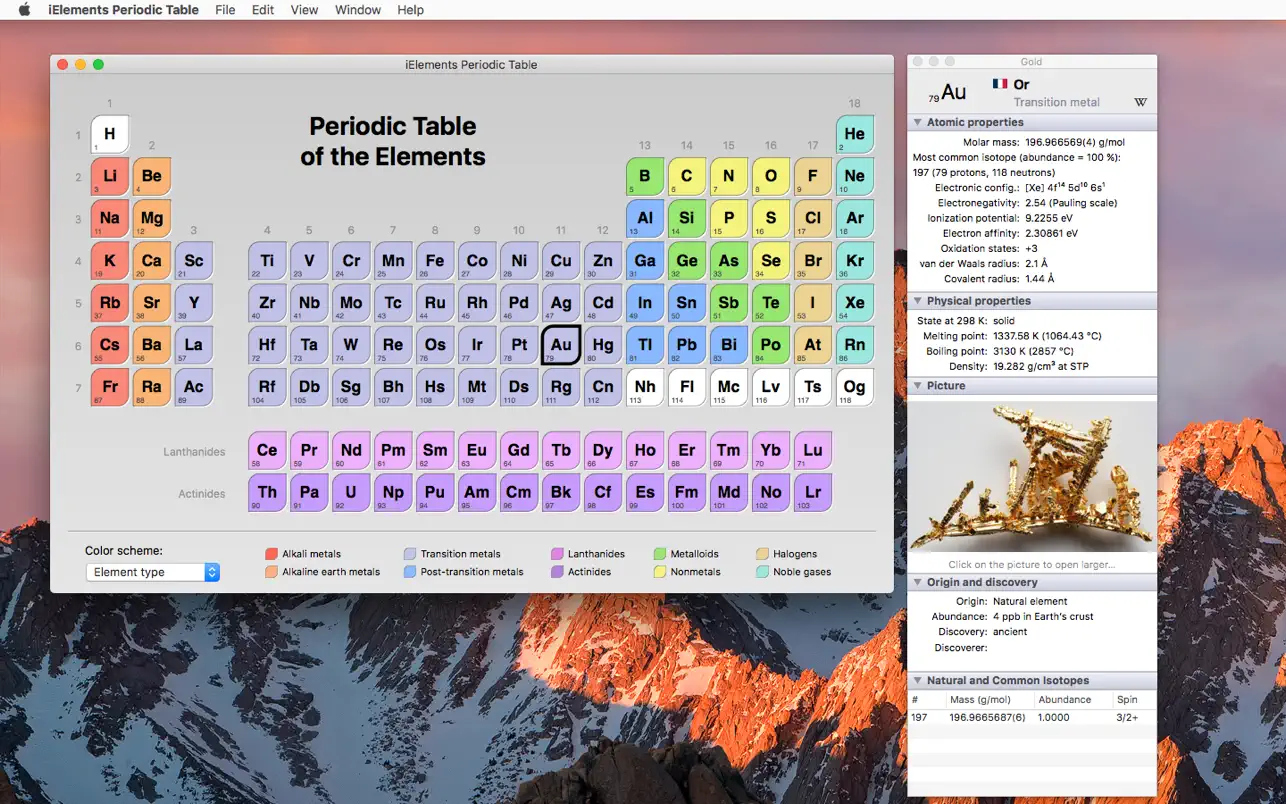The width and height of the screenshot is (1286, 804).
Task: Click the Iron (Fe) element tile
Action: pyautogui.click(x=435, y=260)
